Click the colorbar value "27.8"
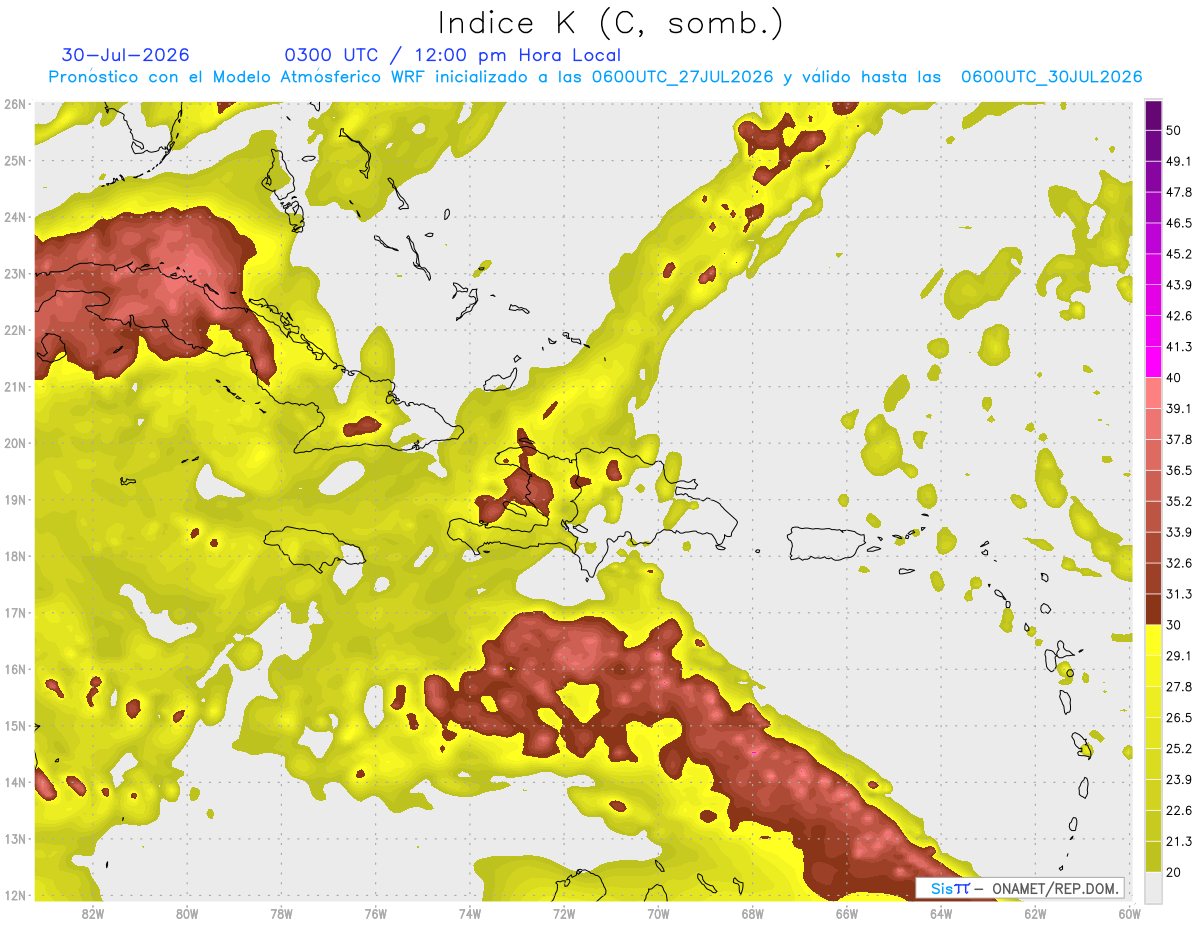The height and width of the screenshot is (927, 1200). [x=1179, y=687]
